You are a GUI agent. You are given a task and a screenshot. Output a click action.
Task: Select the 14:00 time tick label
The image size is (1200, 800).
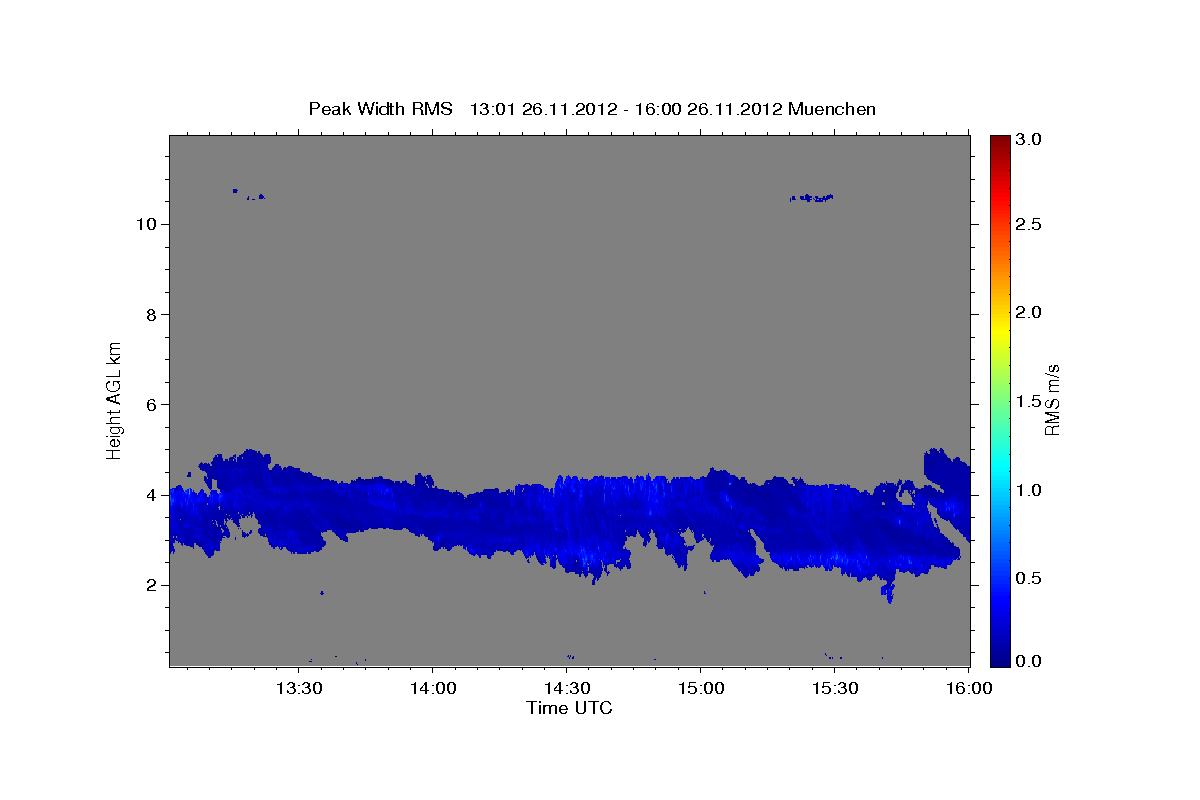[x=432, y=688]
